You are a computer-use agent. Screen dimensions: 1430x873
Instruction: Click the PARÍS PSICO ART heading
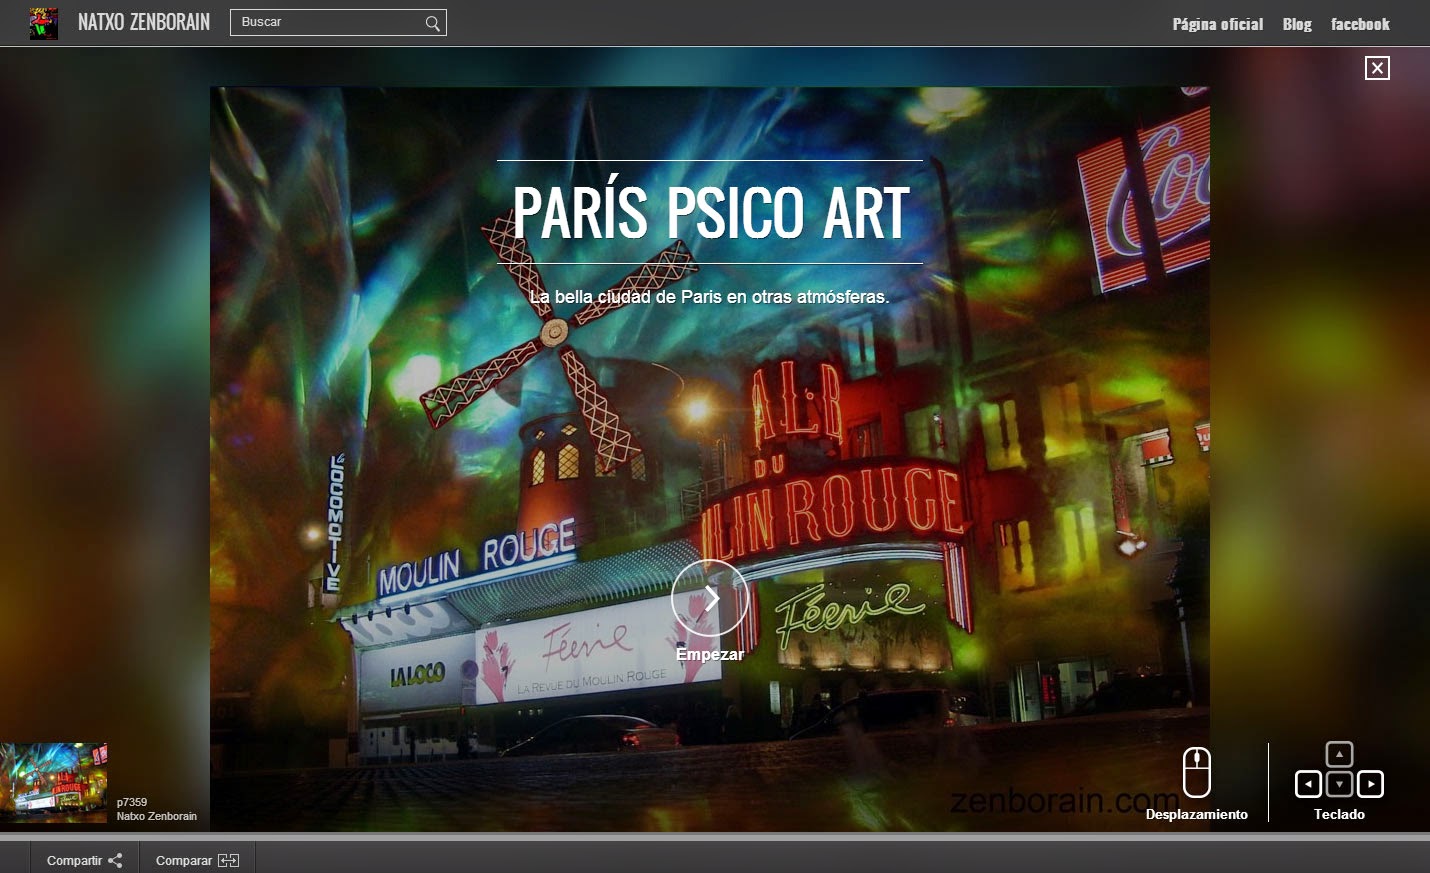711,212
